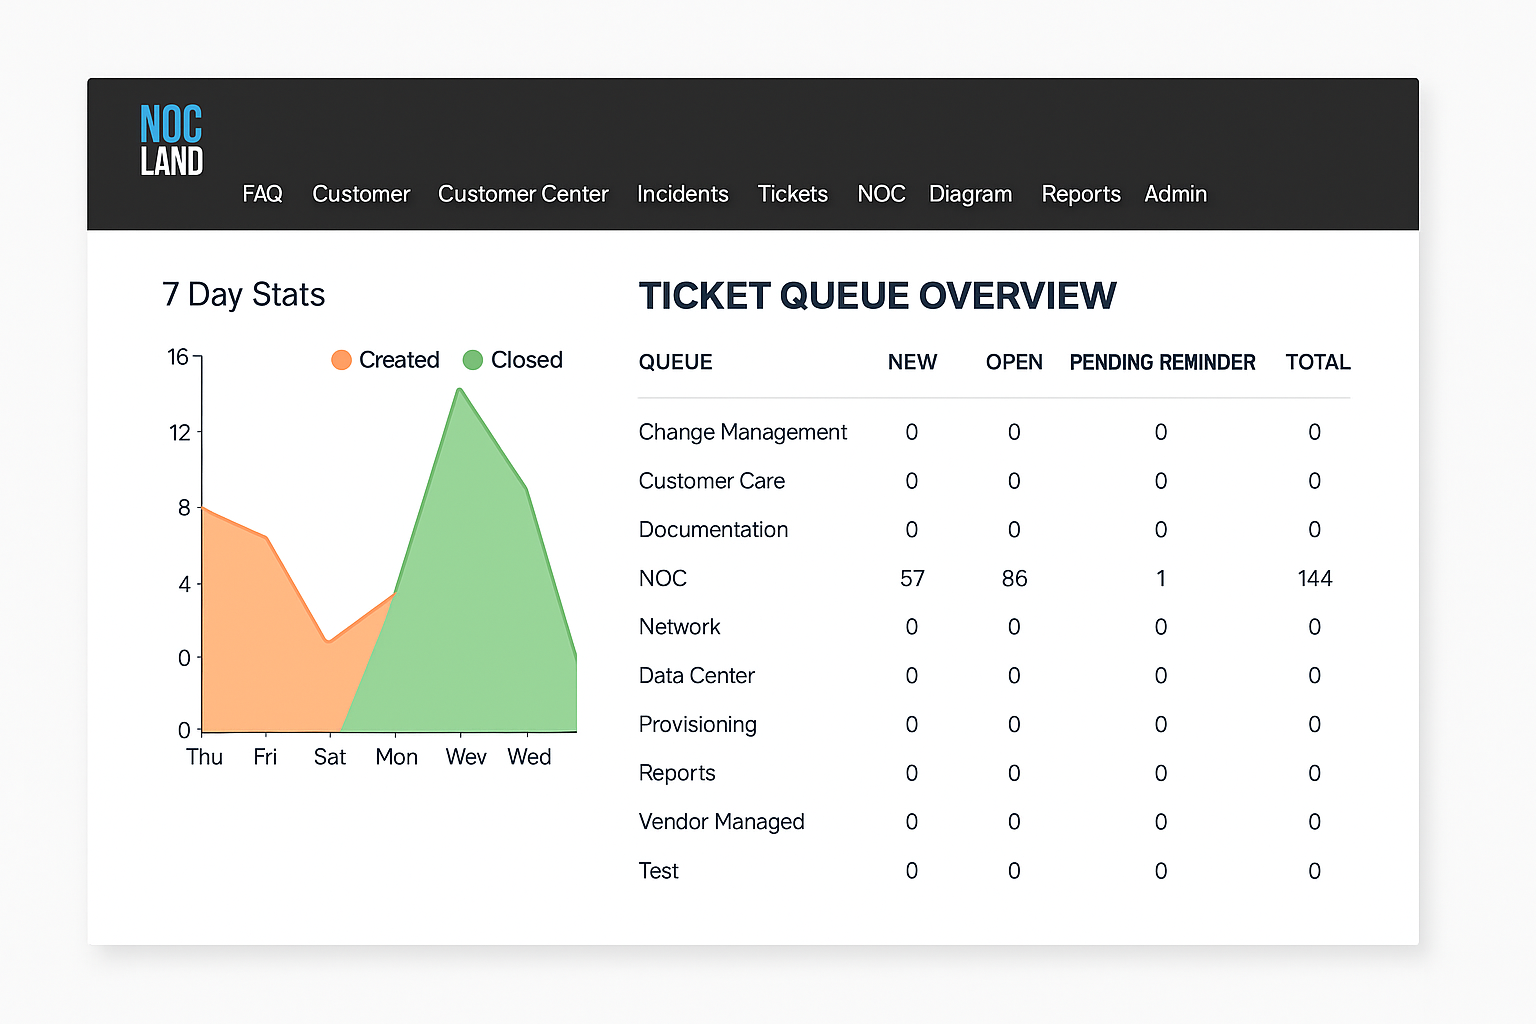Click the green Closed peak on chart
Screen dimensions: 1536x1024
pos(460,390)
